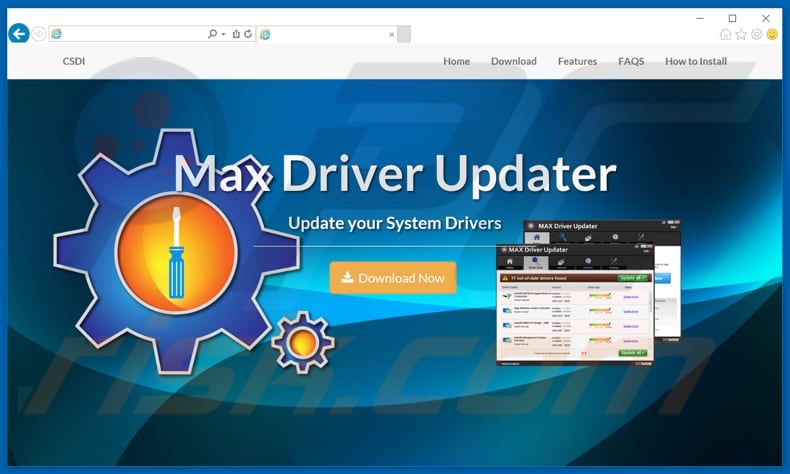790x474 pixels.
Task: Select the open browser tab
Action: pos(327,34)
